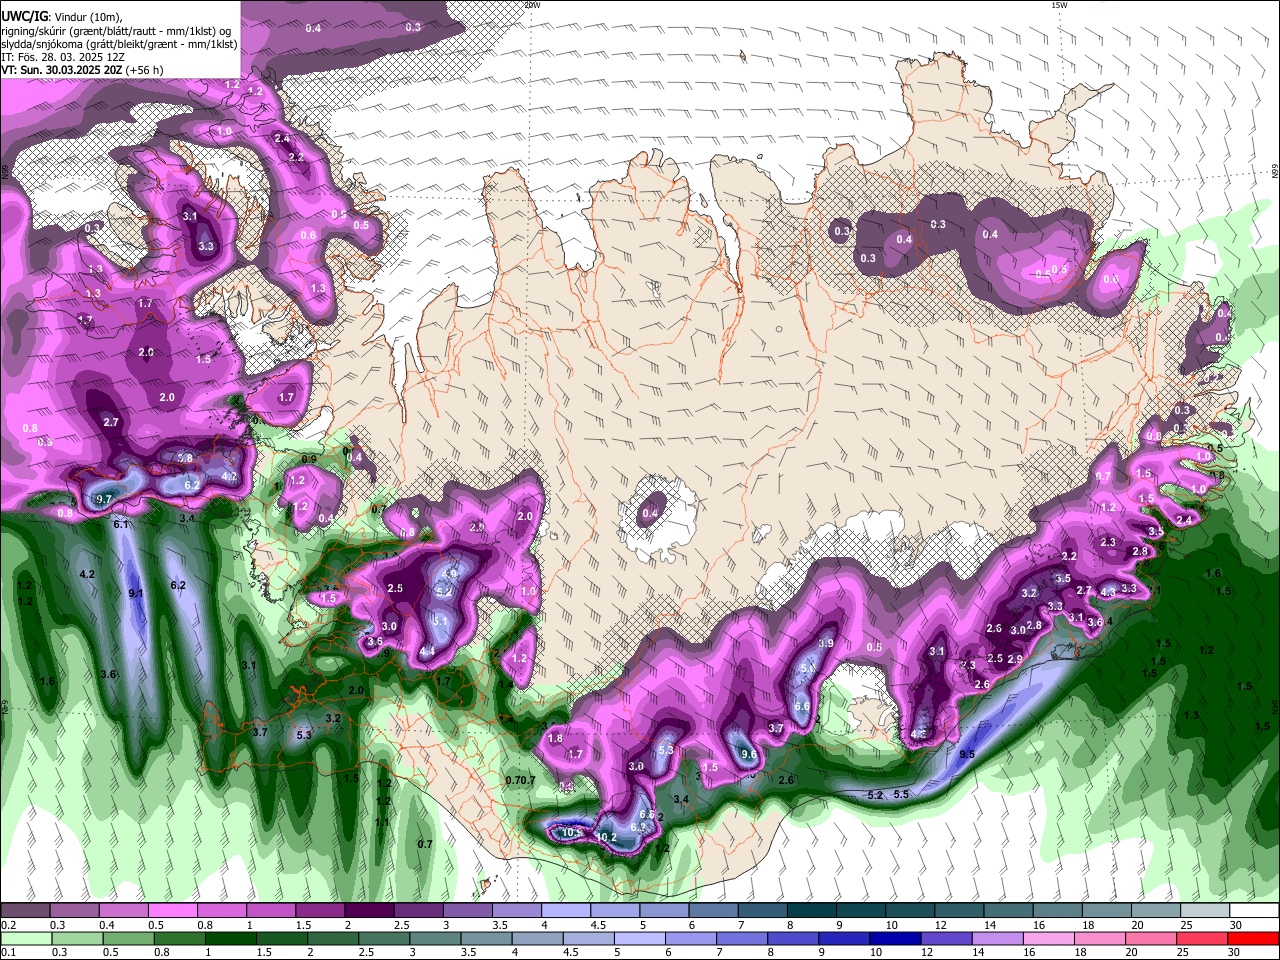Select the 'IT: Fös. 28. 03. 2025 12Z' line
The width and height of the screenshot is (1280, 960).
pyautogui.click(x=62, y=57)
